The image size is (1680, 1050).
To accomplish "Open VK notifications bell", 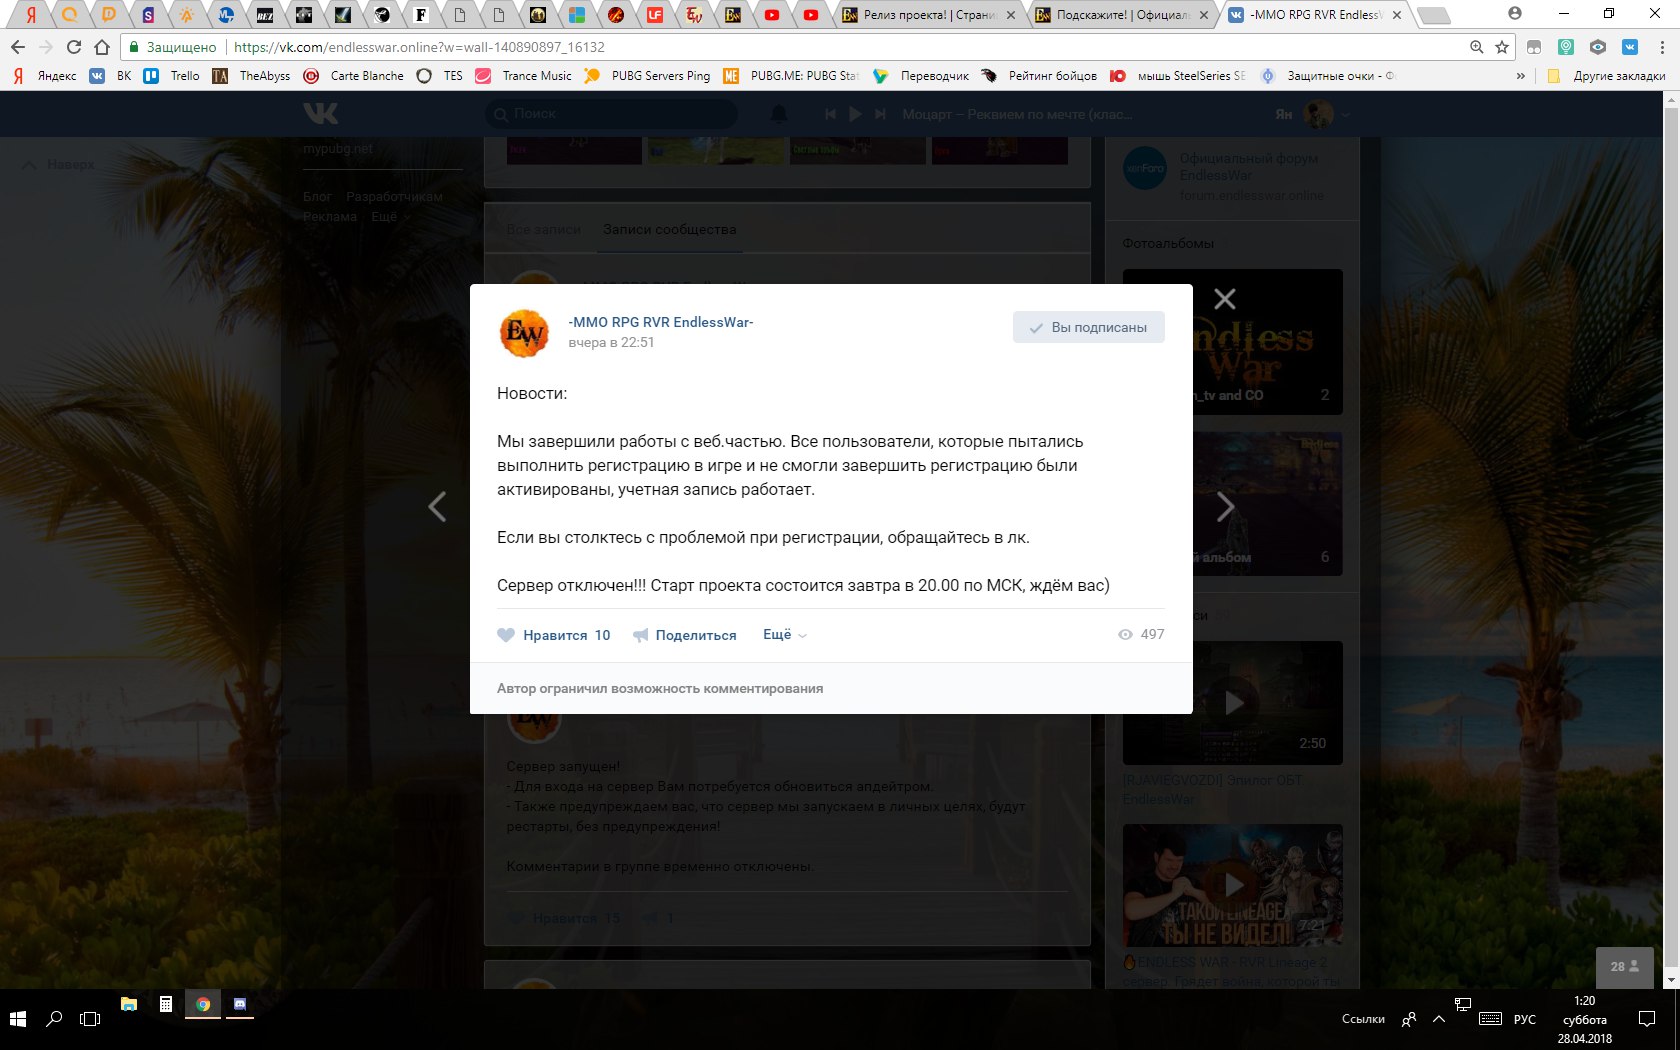I will [x=778, y=114].
